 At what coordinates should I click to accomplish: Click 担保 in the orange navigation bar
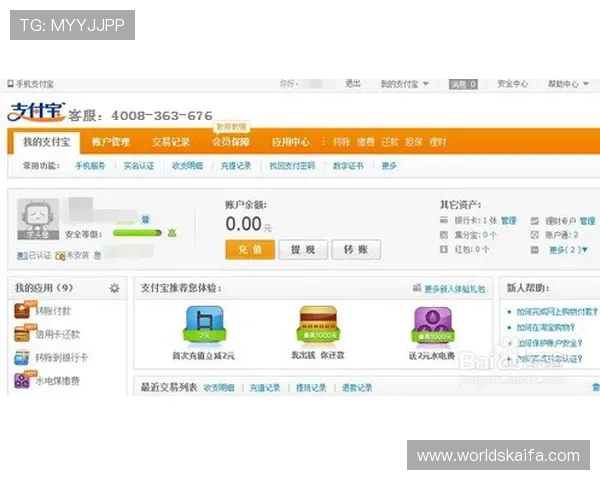pyautogui.click(x=414, y=142)
